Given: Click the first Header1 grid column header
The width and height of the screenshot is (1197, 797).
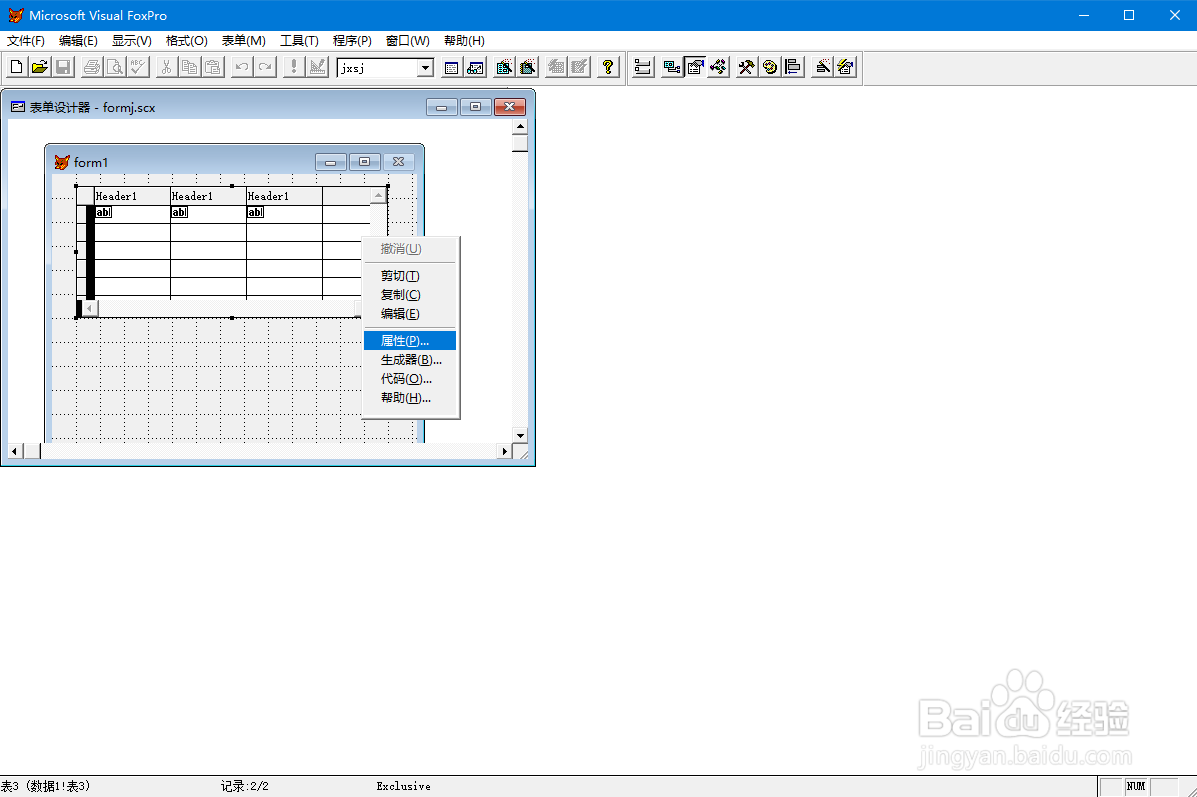Looking at the screenshot, I should 132,196.
